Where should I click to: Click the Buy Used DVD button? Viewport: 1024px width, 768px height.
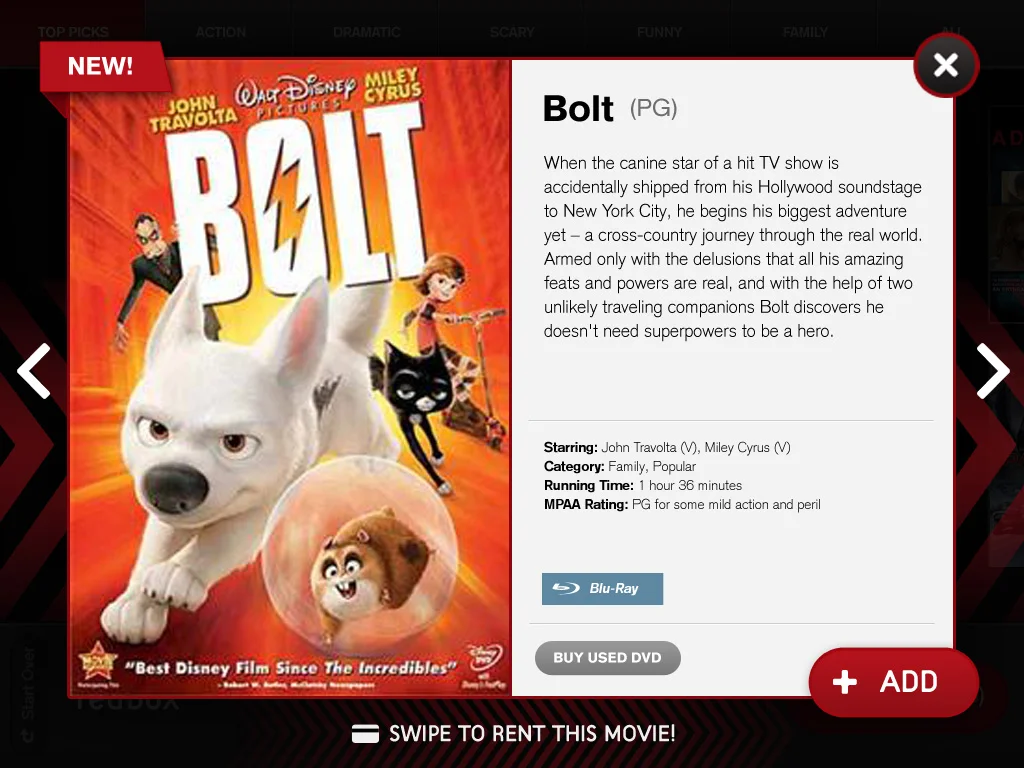(x=607, y=658)
